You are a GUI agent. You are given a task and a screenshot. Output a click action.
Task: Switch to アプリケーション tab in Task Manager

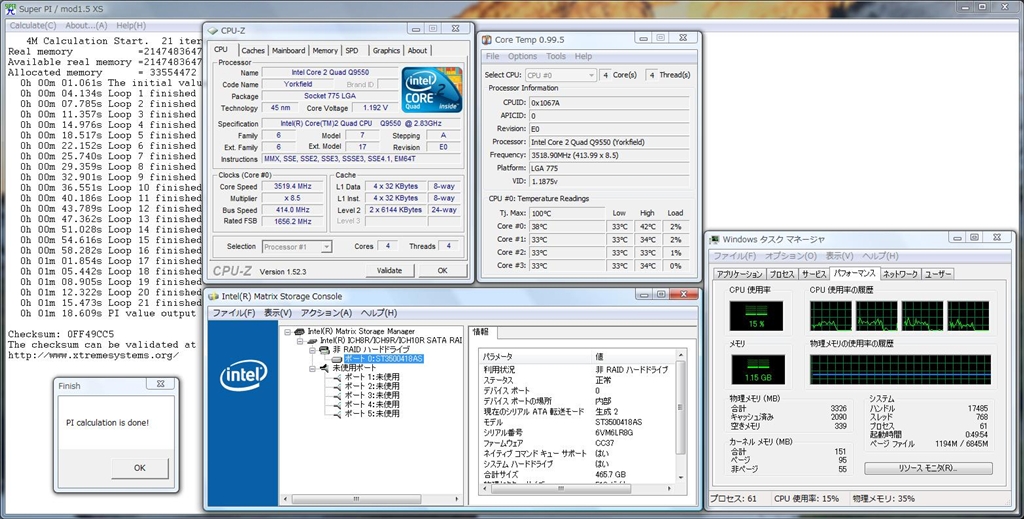coord(739,274)
